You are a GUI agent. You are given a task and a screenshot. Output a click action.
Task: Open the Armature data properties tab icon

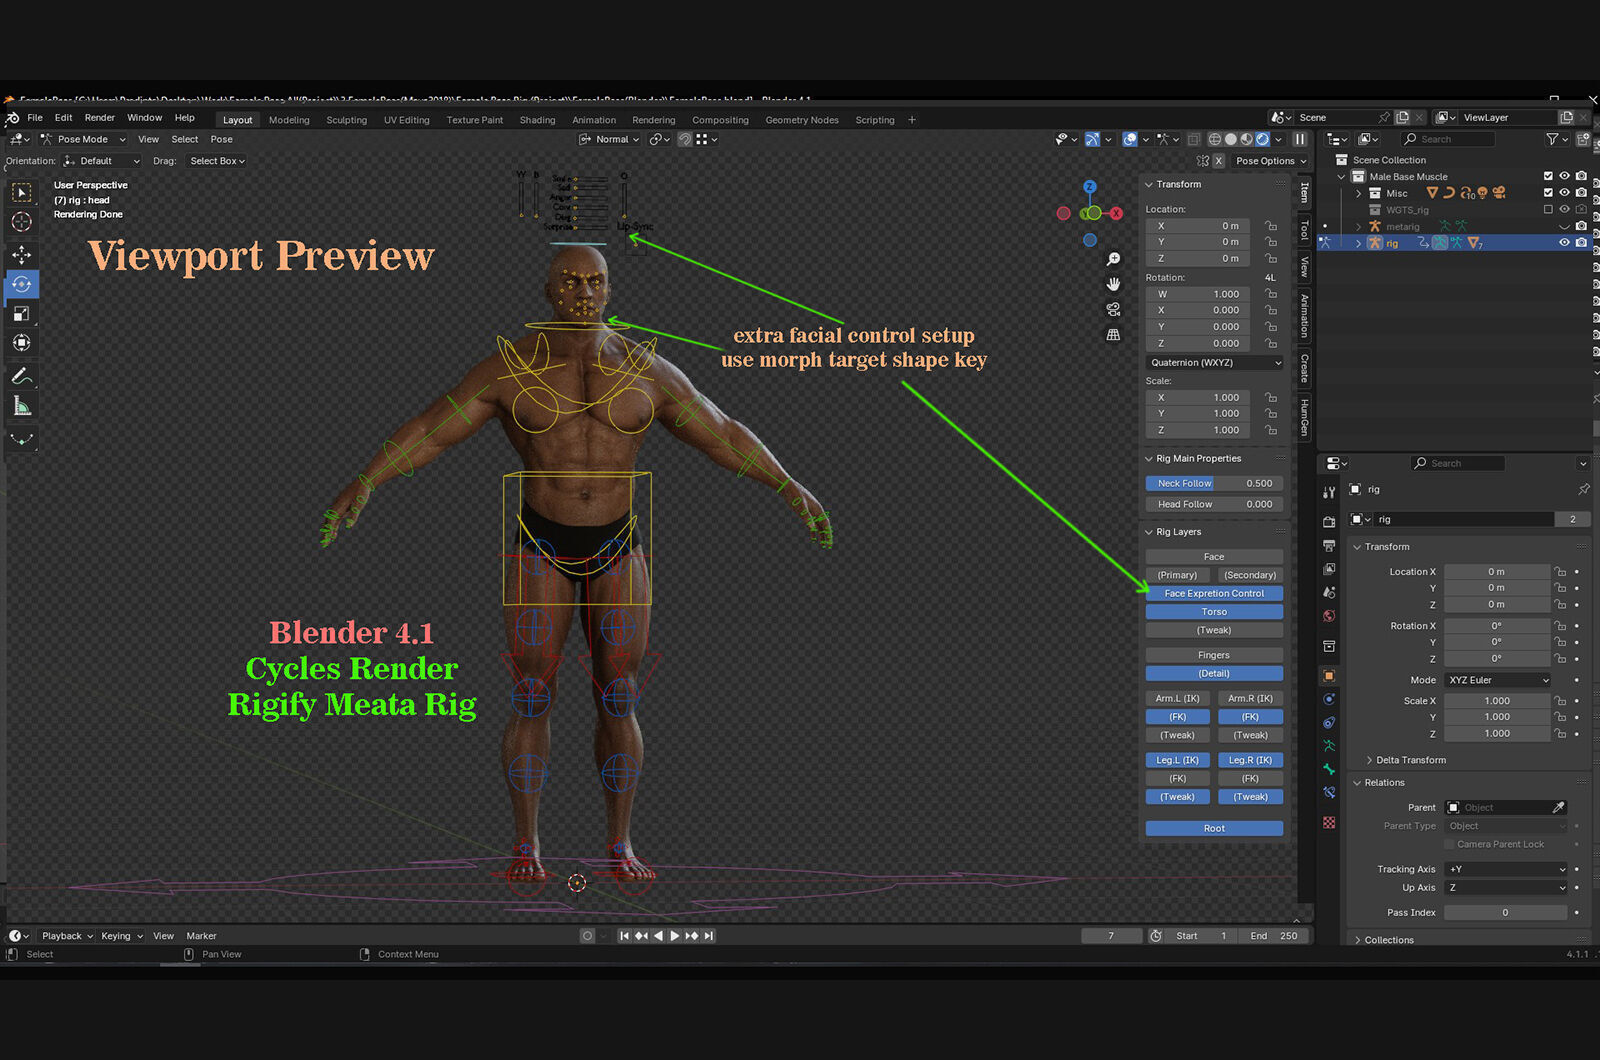tap(1329, 746)
